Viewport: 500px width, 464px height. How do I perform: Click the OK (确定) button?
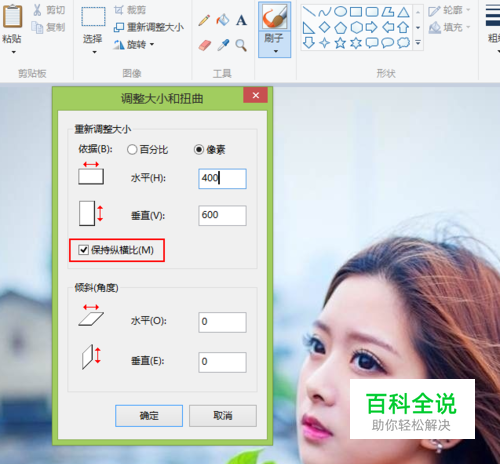click(x=149, y=416)
